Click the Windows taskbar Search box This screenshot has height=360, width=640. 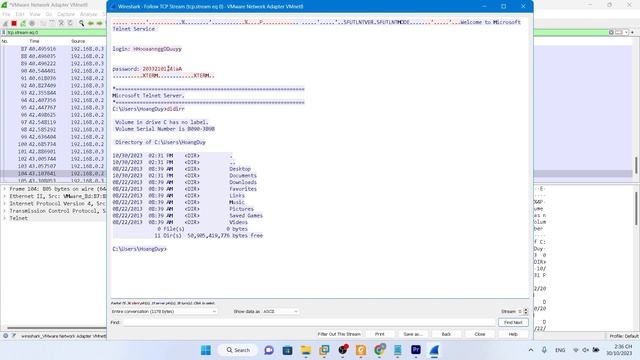click(238, 350)
